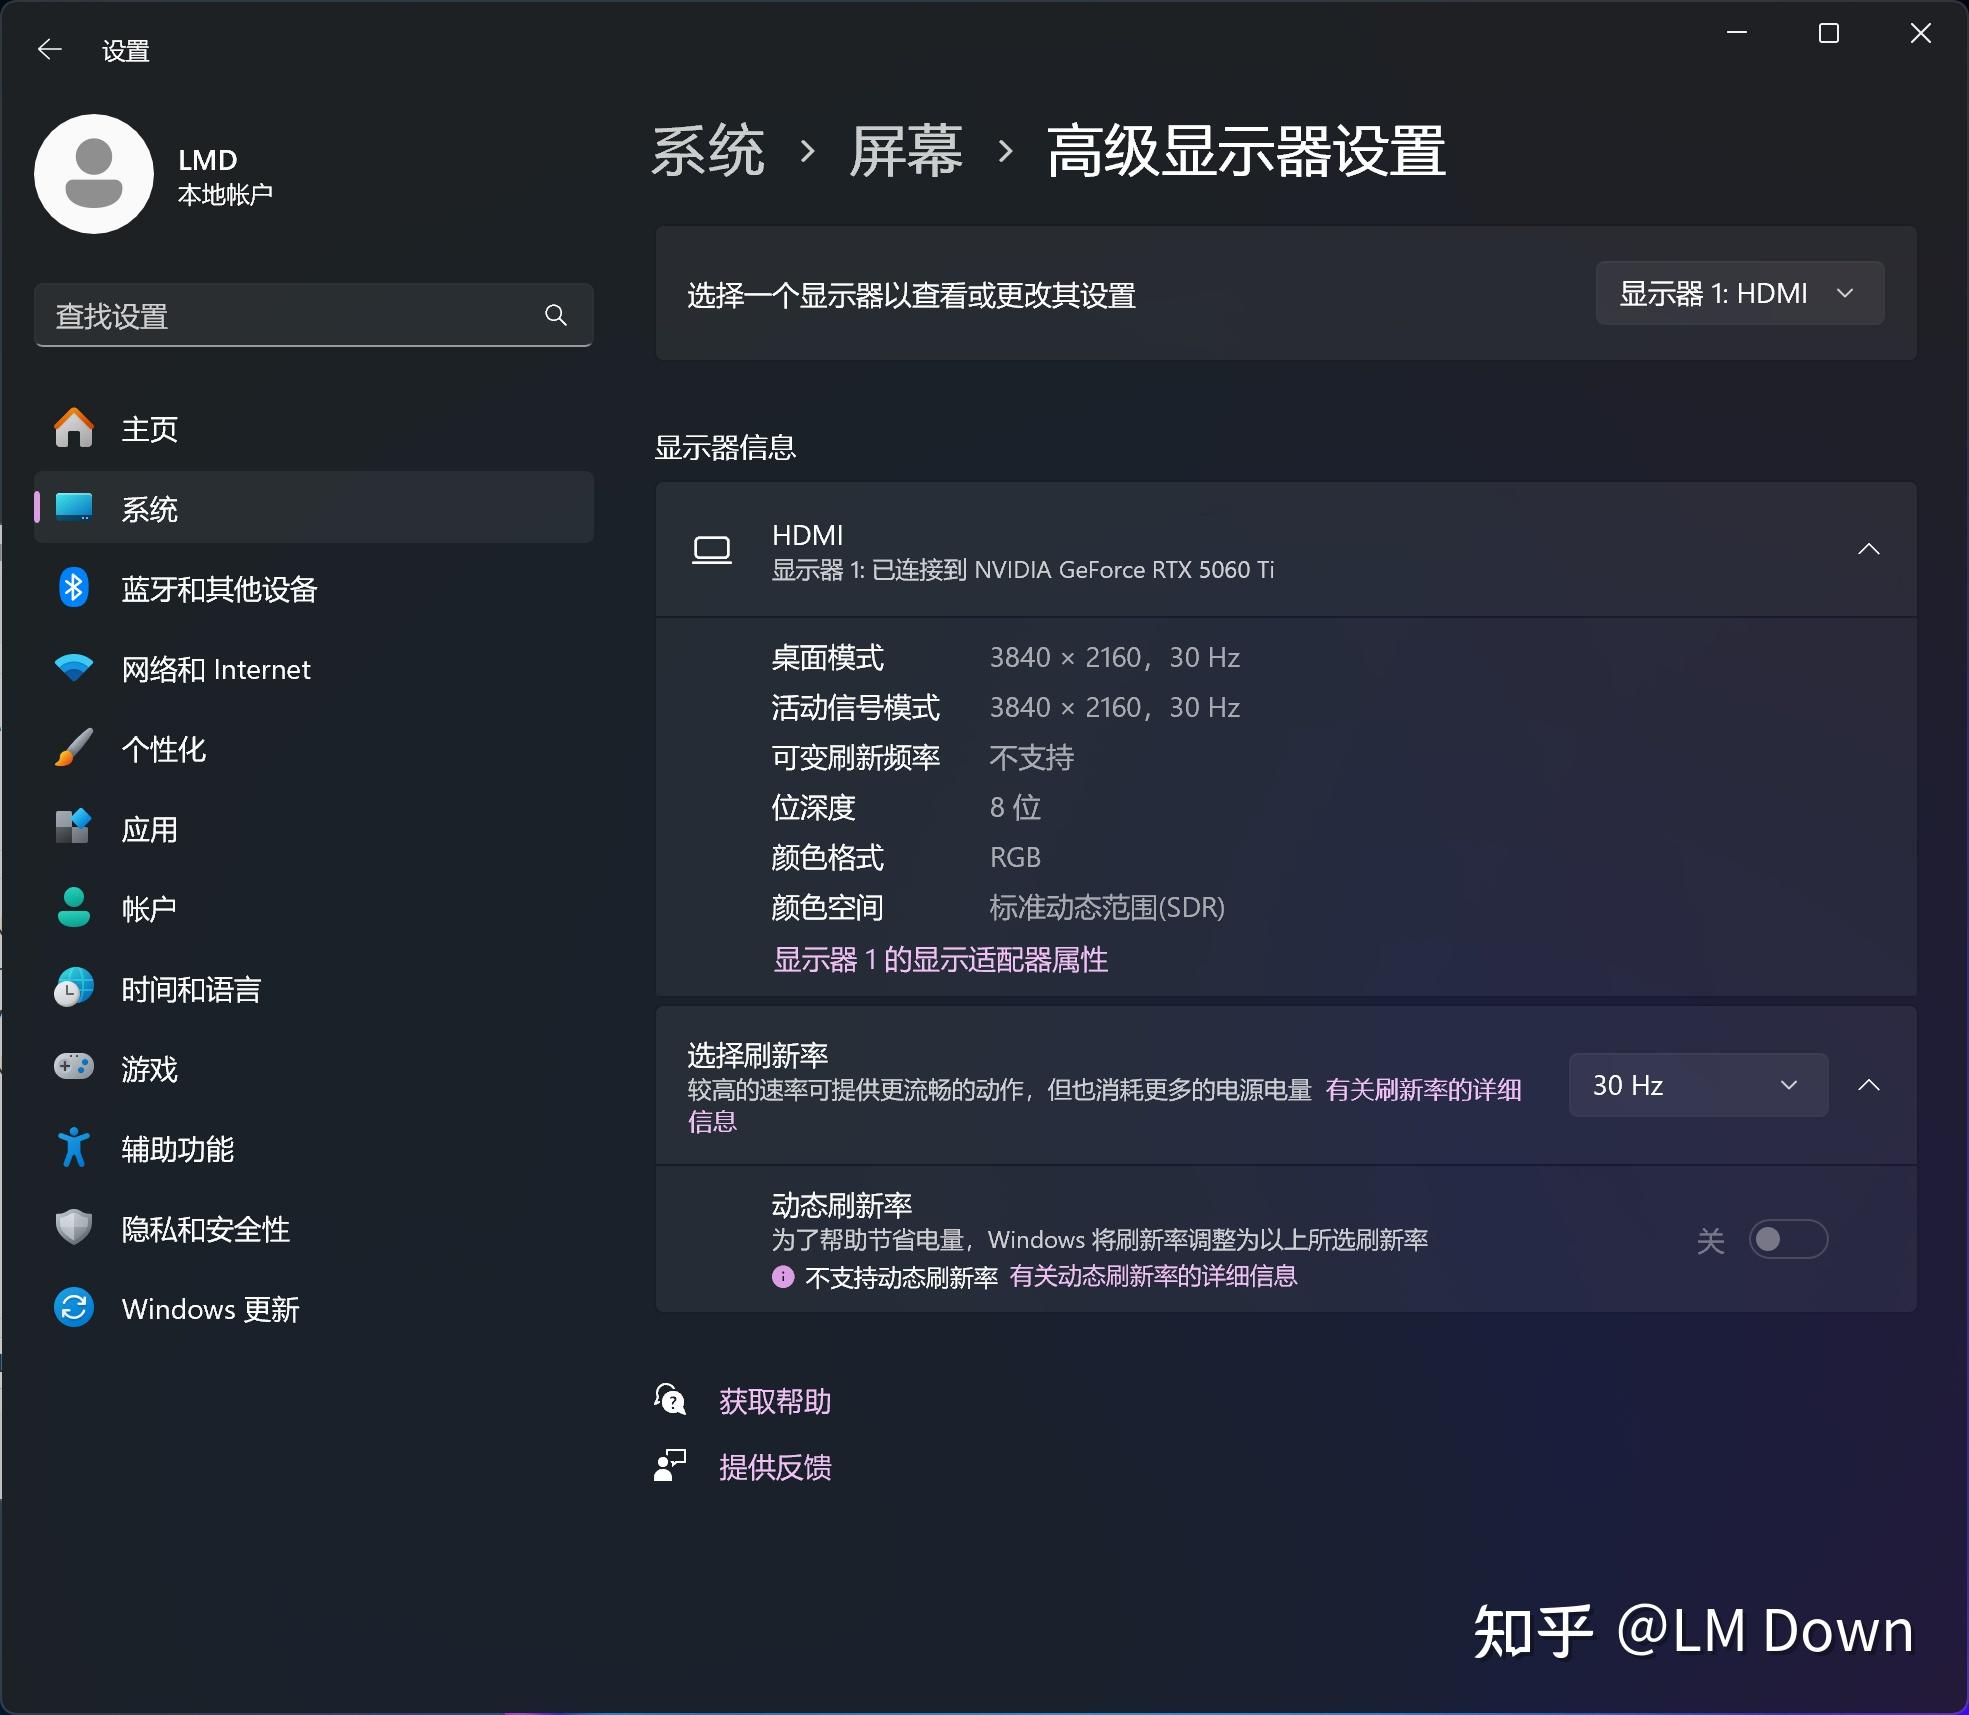This screenshot has height=1715, width=1969.
Task: Open 辅助功能 accessibility settings
Action: click(177, 1148)
